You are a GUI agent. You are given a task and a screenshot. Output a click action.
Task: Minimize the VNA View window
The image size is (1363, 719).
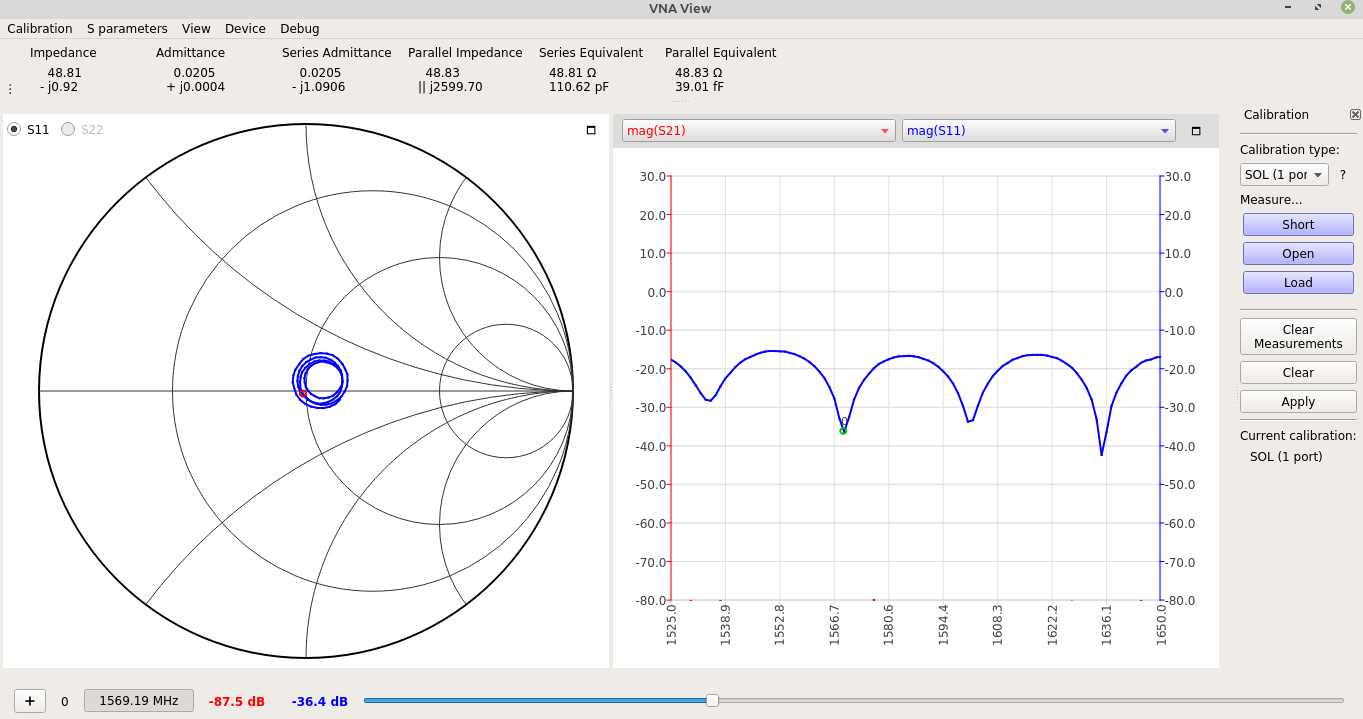pyautogui.click(x=1287, y=8)
